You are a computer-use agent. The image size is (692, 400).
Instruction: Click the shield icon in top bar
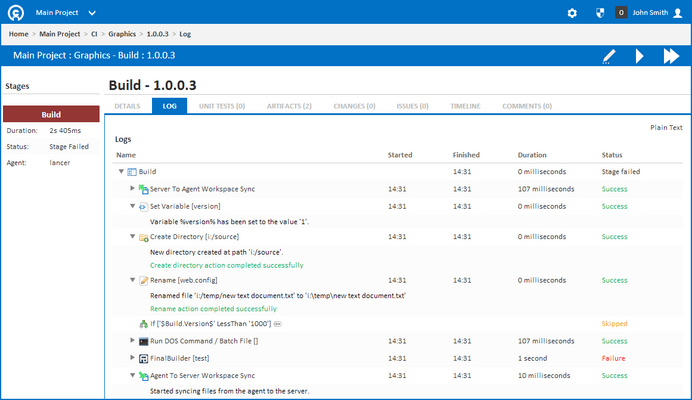pyautogui.click(x=597, y=13)
